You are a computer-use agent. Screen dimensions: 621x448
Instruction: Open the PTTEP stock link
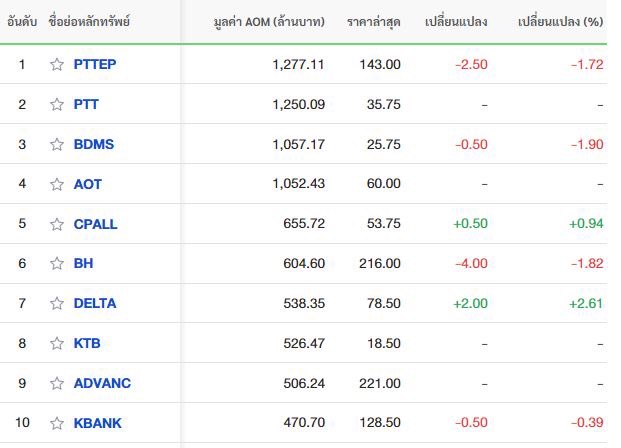95,64
